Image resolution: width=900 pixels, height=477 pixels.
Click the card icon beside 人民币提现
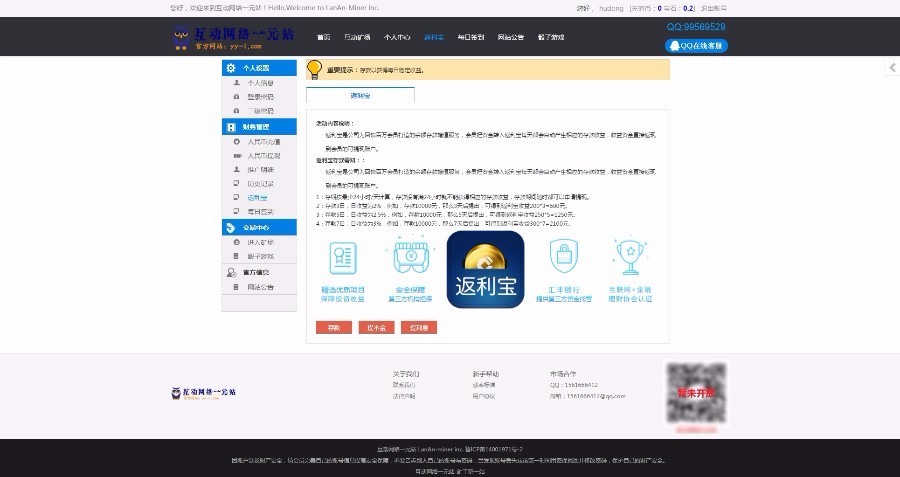click(x=236, y=156)
